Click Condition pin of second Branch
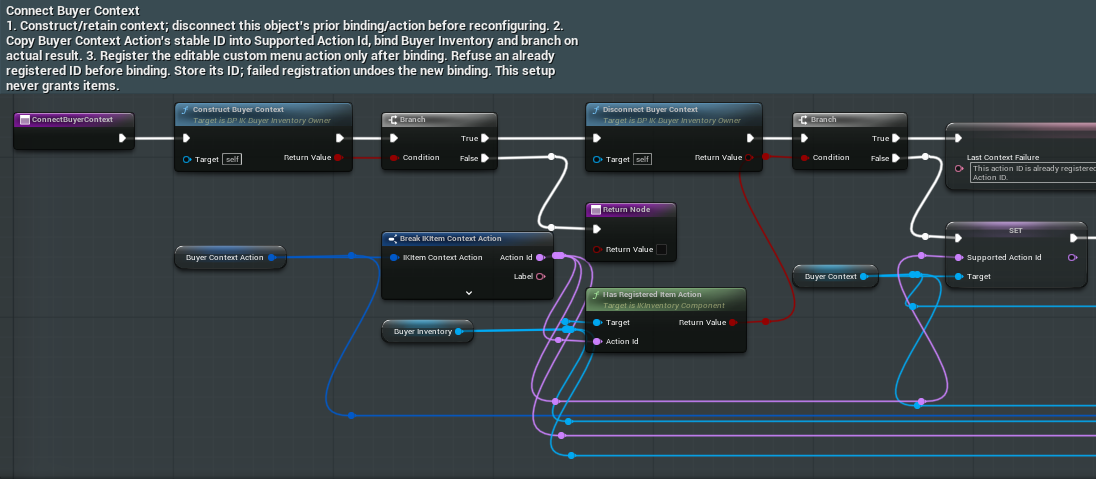 805,158
